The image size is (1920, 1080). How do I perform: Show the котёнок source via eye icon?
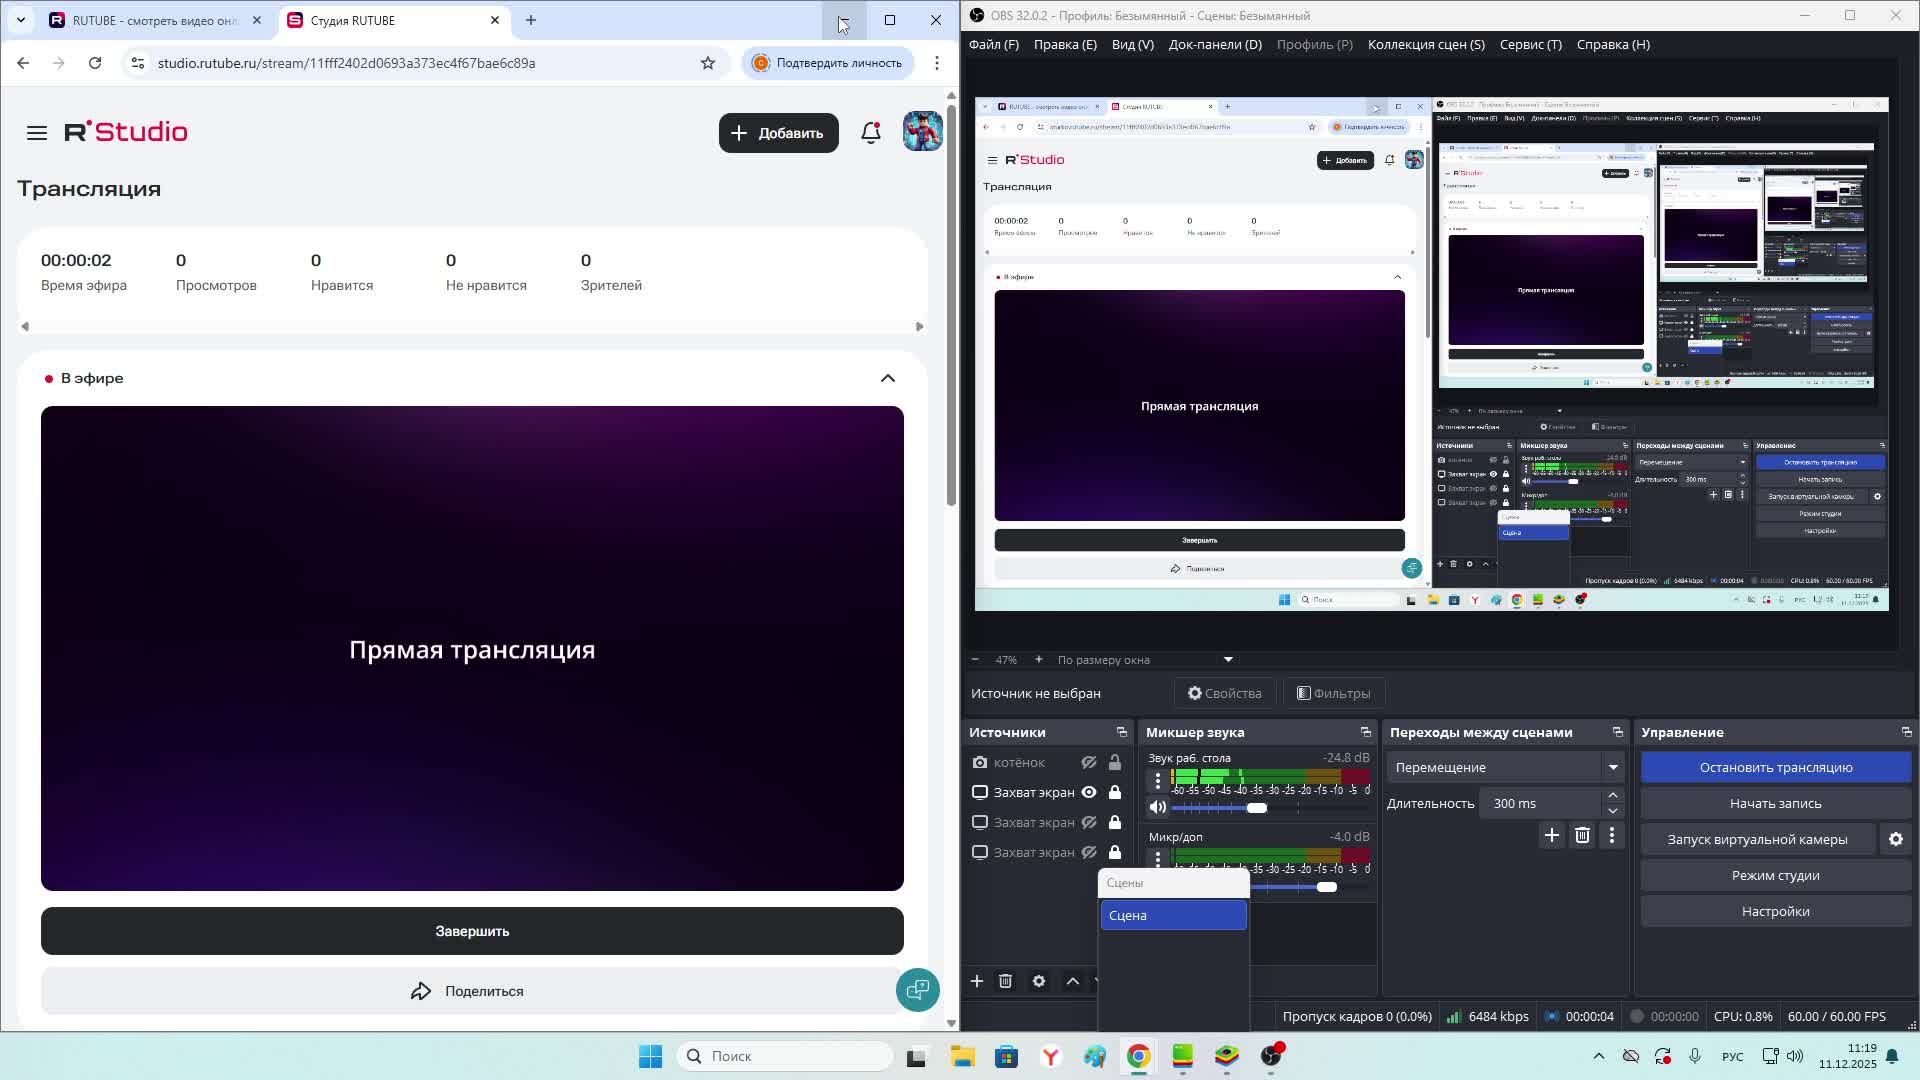pyautogui.click(x=1089, y=762)
